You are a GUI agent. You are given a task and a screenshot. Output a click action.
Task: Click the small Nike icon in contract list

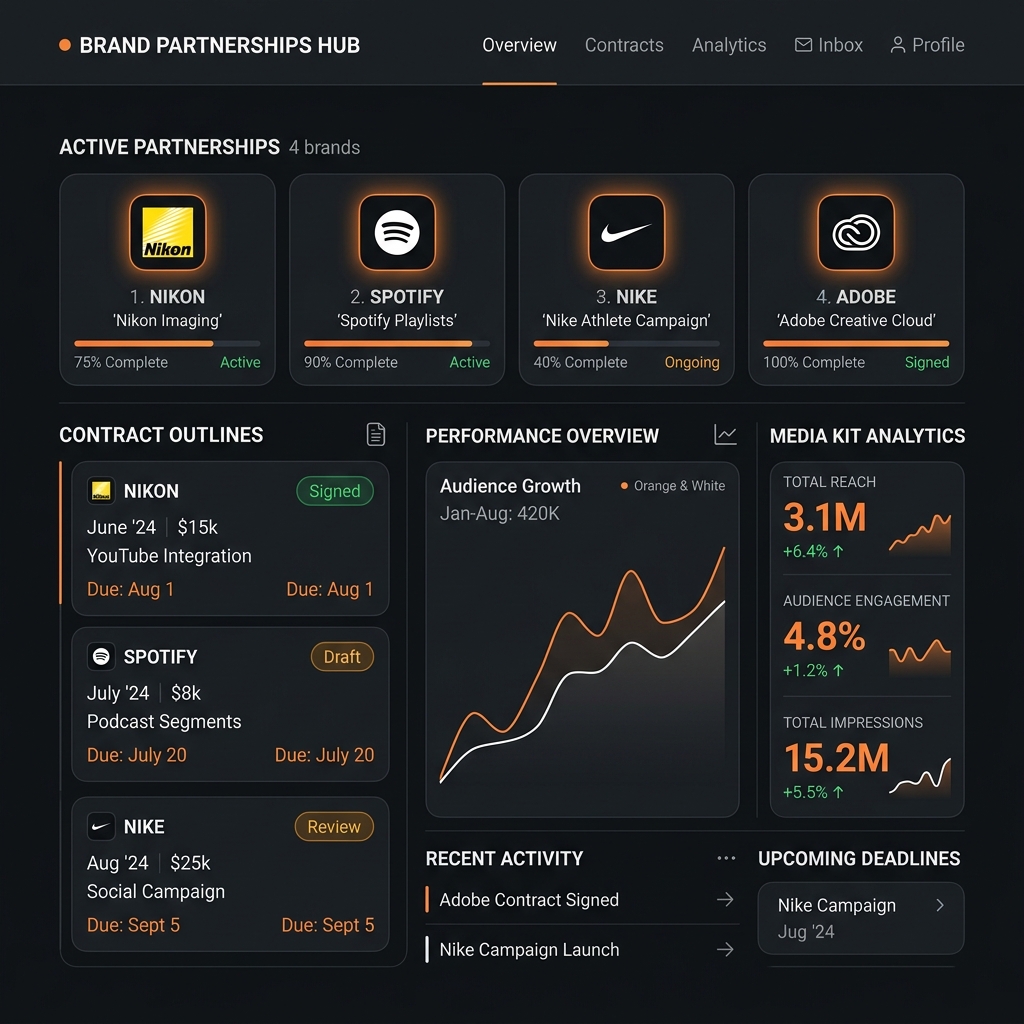coord(101,826)
